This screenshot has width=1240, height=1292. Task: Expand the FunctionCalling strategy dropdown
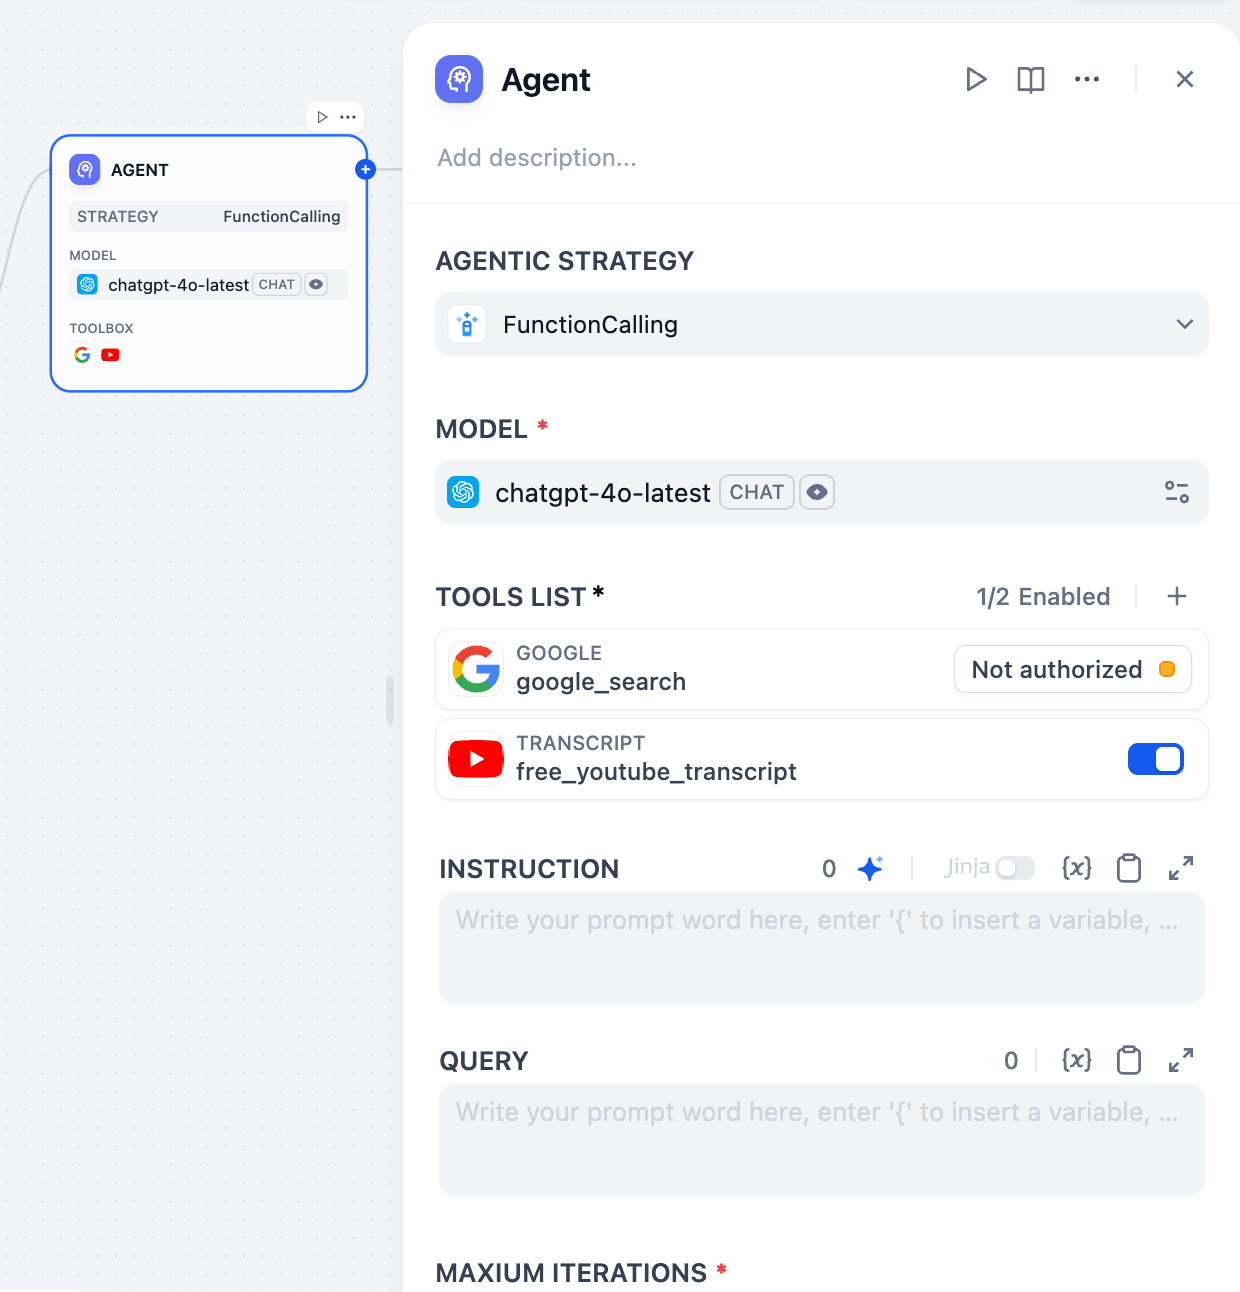pos(822,324)
